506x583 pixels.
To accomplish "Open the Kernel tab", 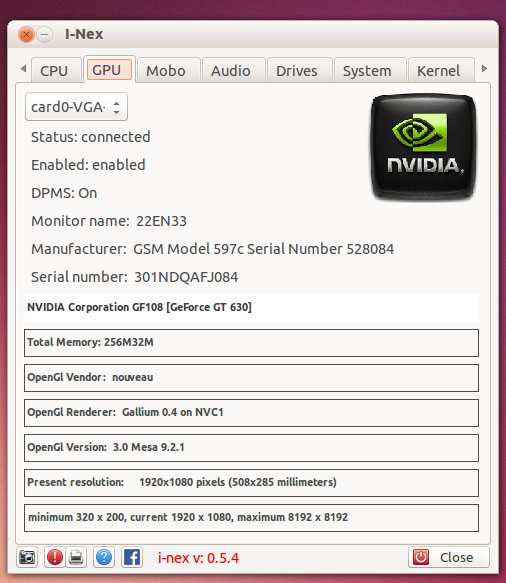I will point(439,71).
